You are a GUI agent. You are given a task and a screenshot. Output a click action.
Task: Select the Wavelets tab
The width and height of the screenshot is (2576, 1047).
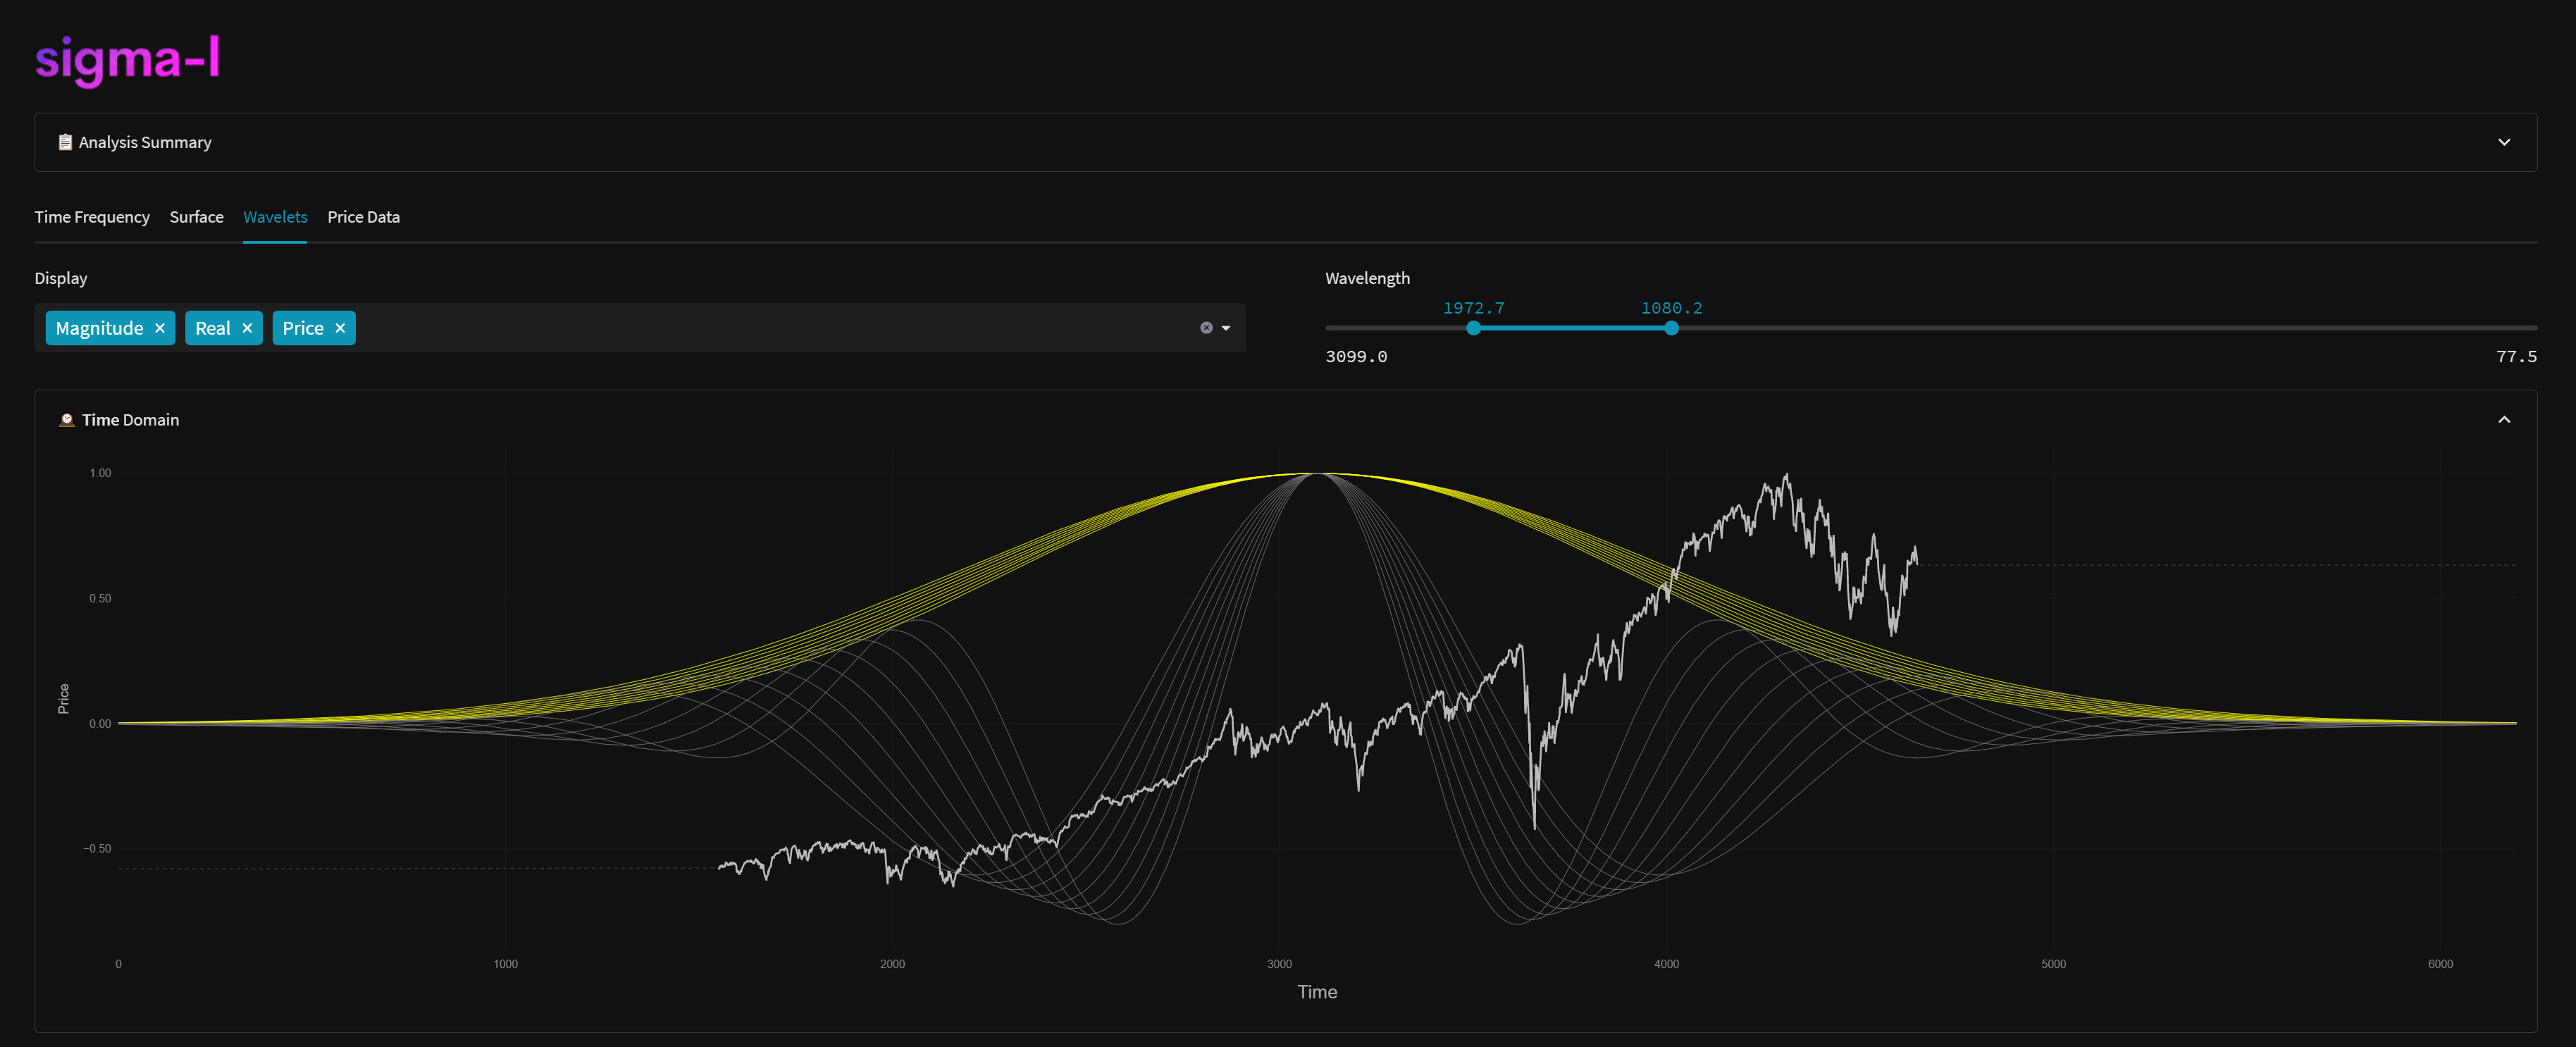(275, 217)
